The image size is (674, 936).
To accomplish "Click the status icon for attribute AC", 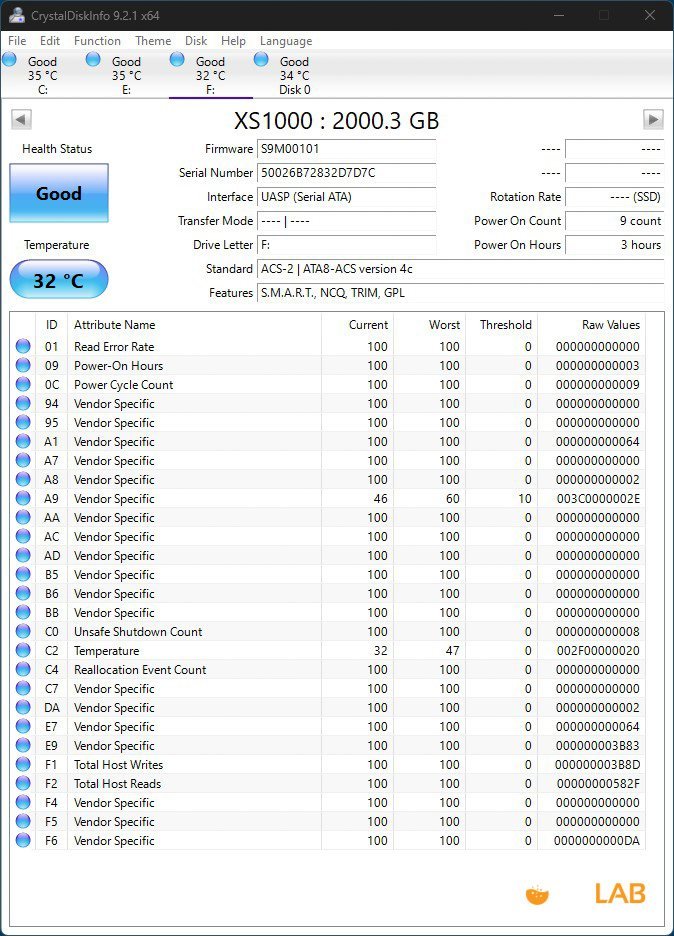I will [23, 537].
